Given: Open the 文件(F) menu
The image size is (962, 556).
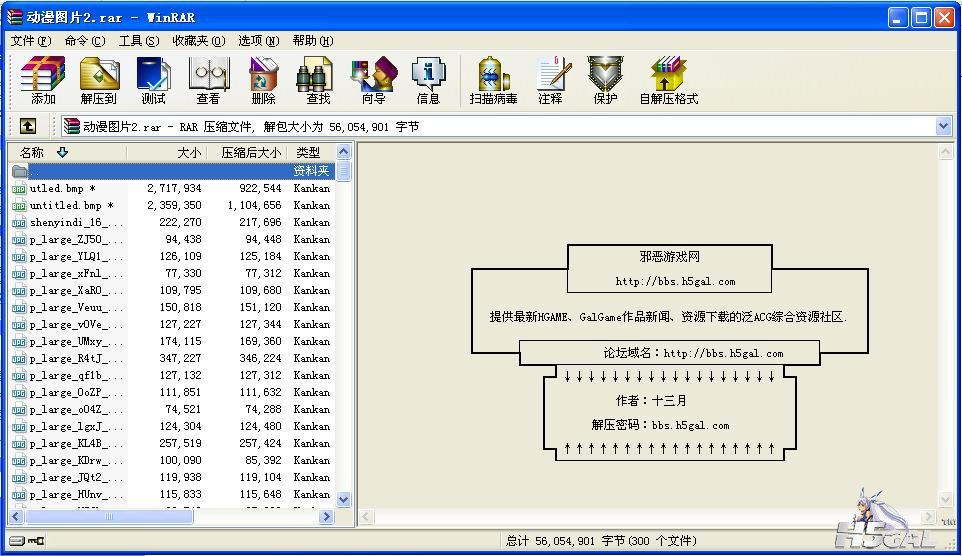Looking at the screenshot, I should coord(30,41).
